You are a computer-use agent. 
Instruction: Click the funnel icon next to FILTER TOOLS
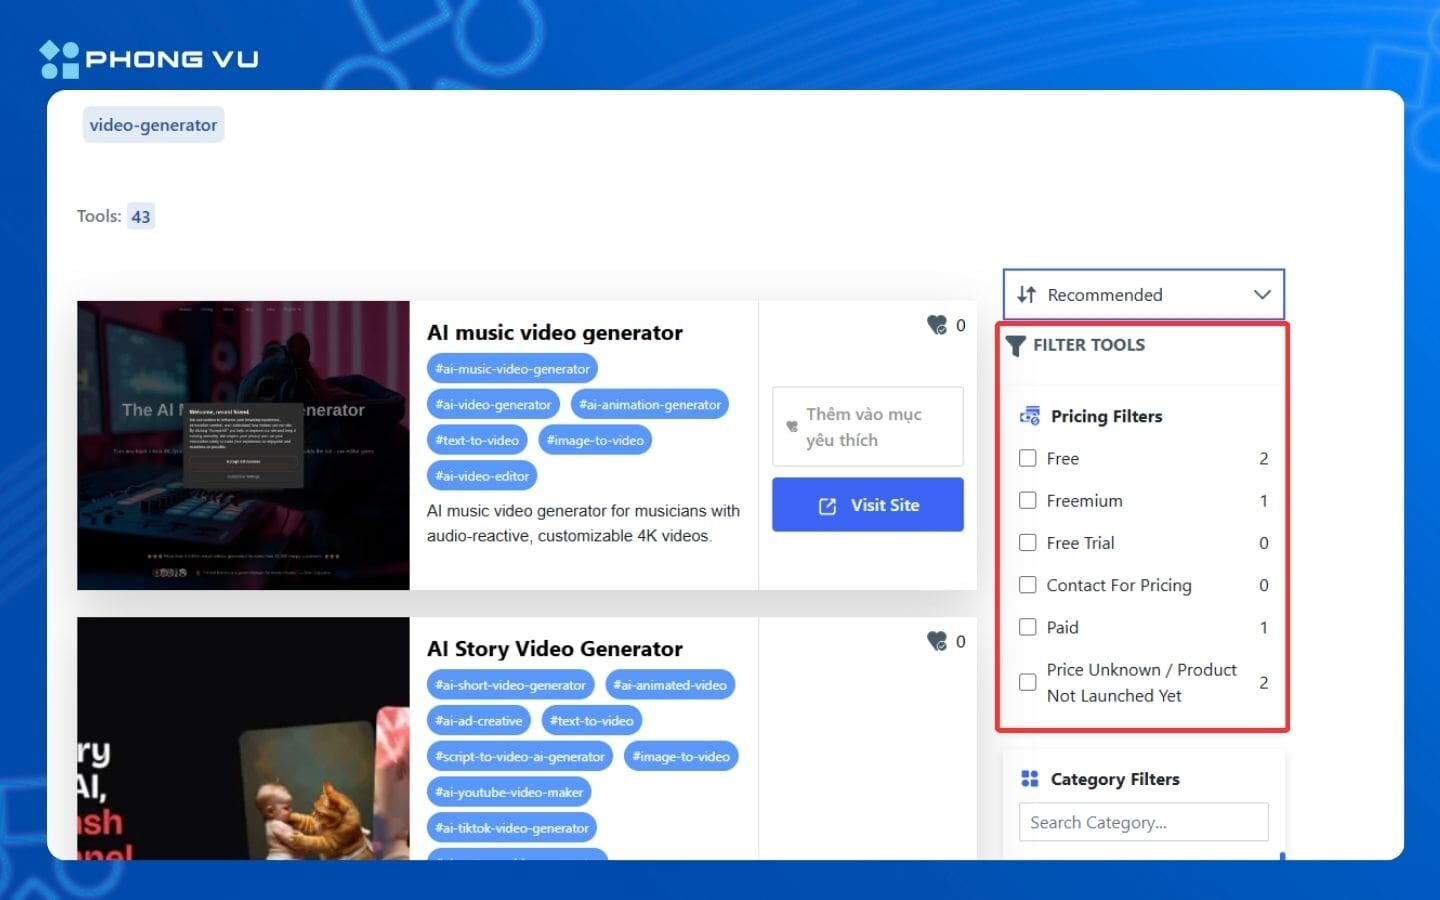click(1016, 346)
